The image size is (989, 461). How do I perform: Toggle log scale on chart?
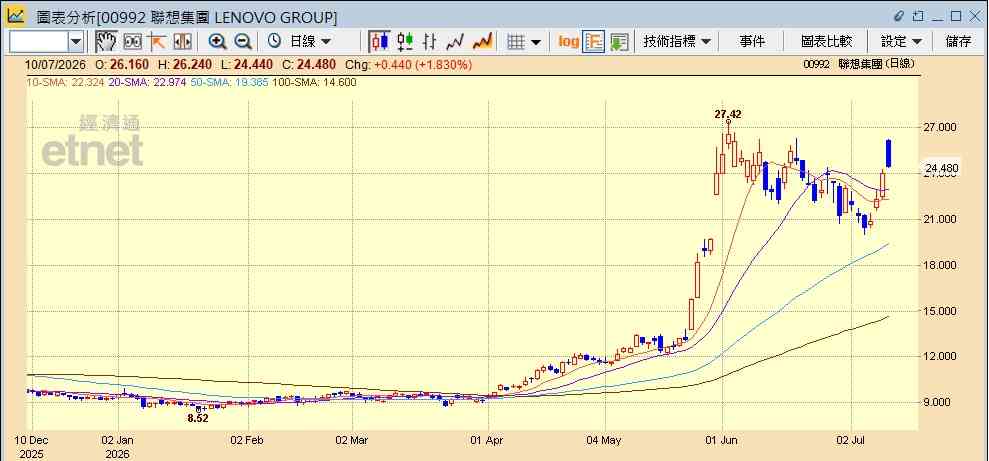[568, 42]
